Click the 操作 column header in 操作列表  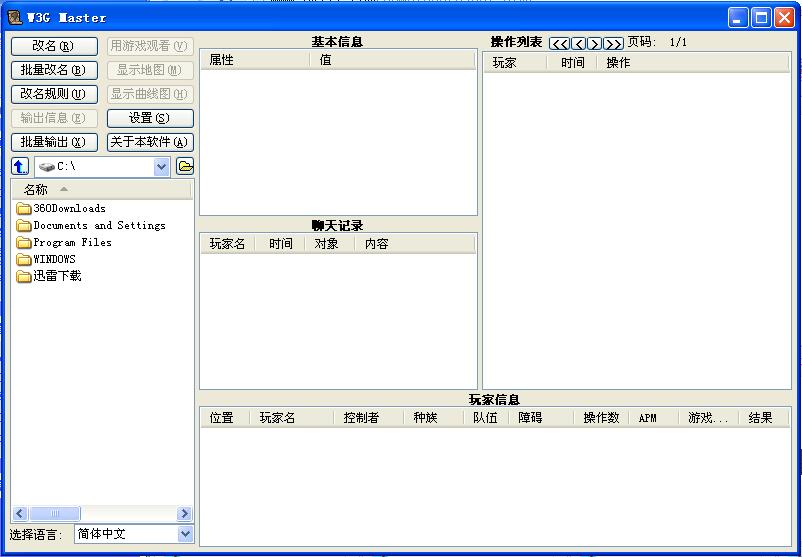coord(693,63)
